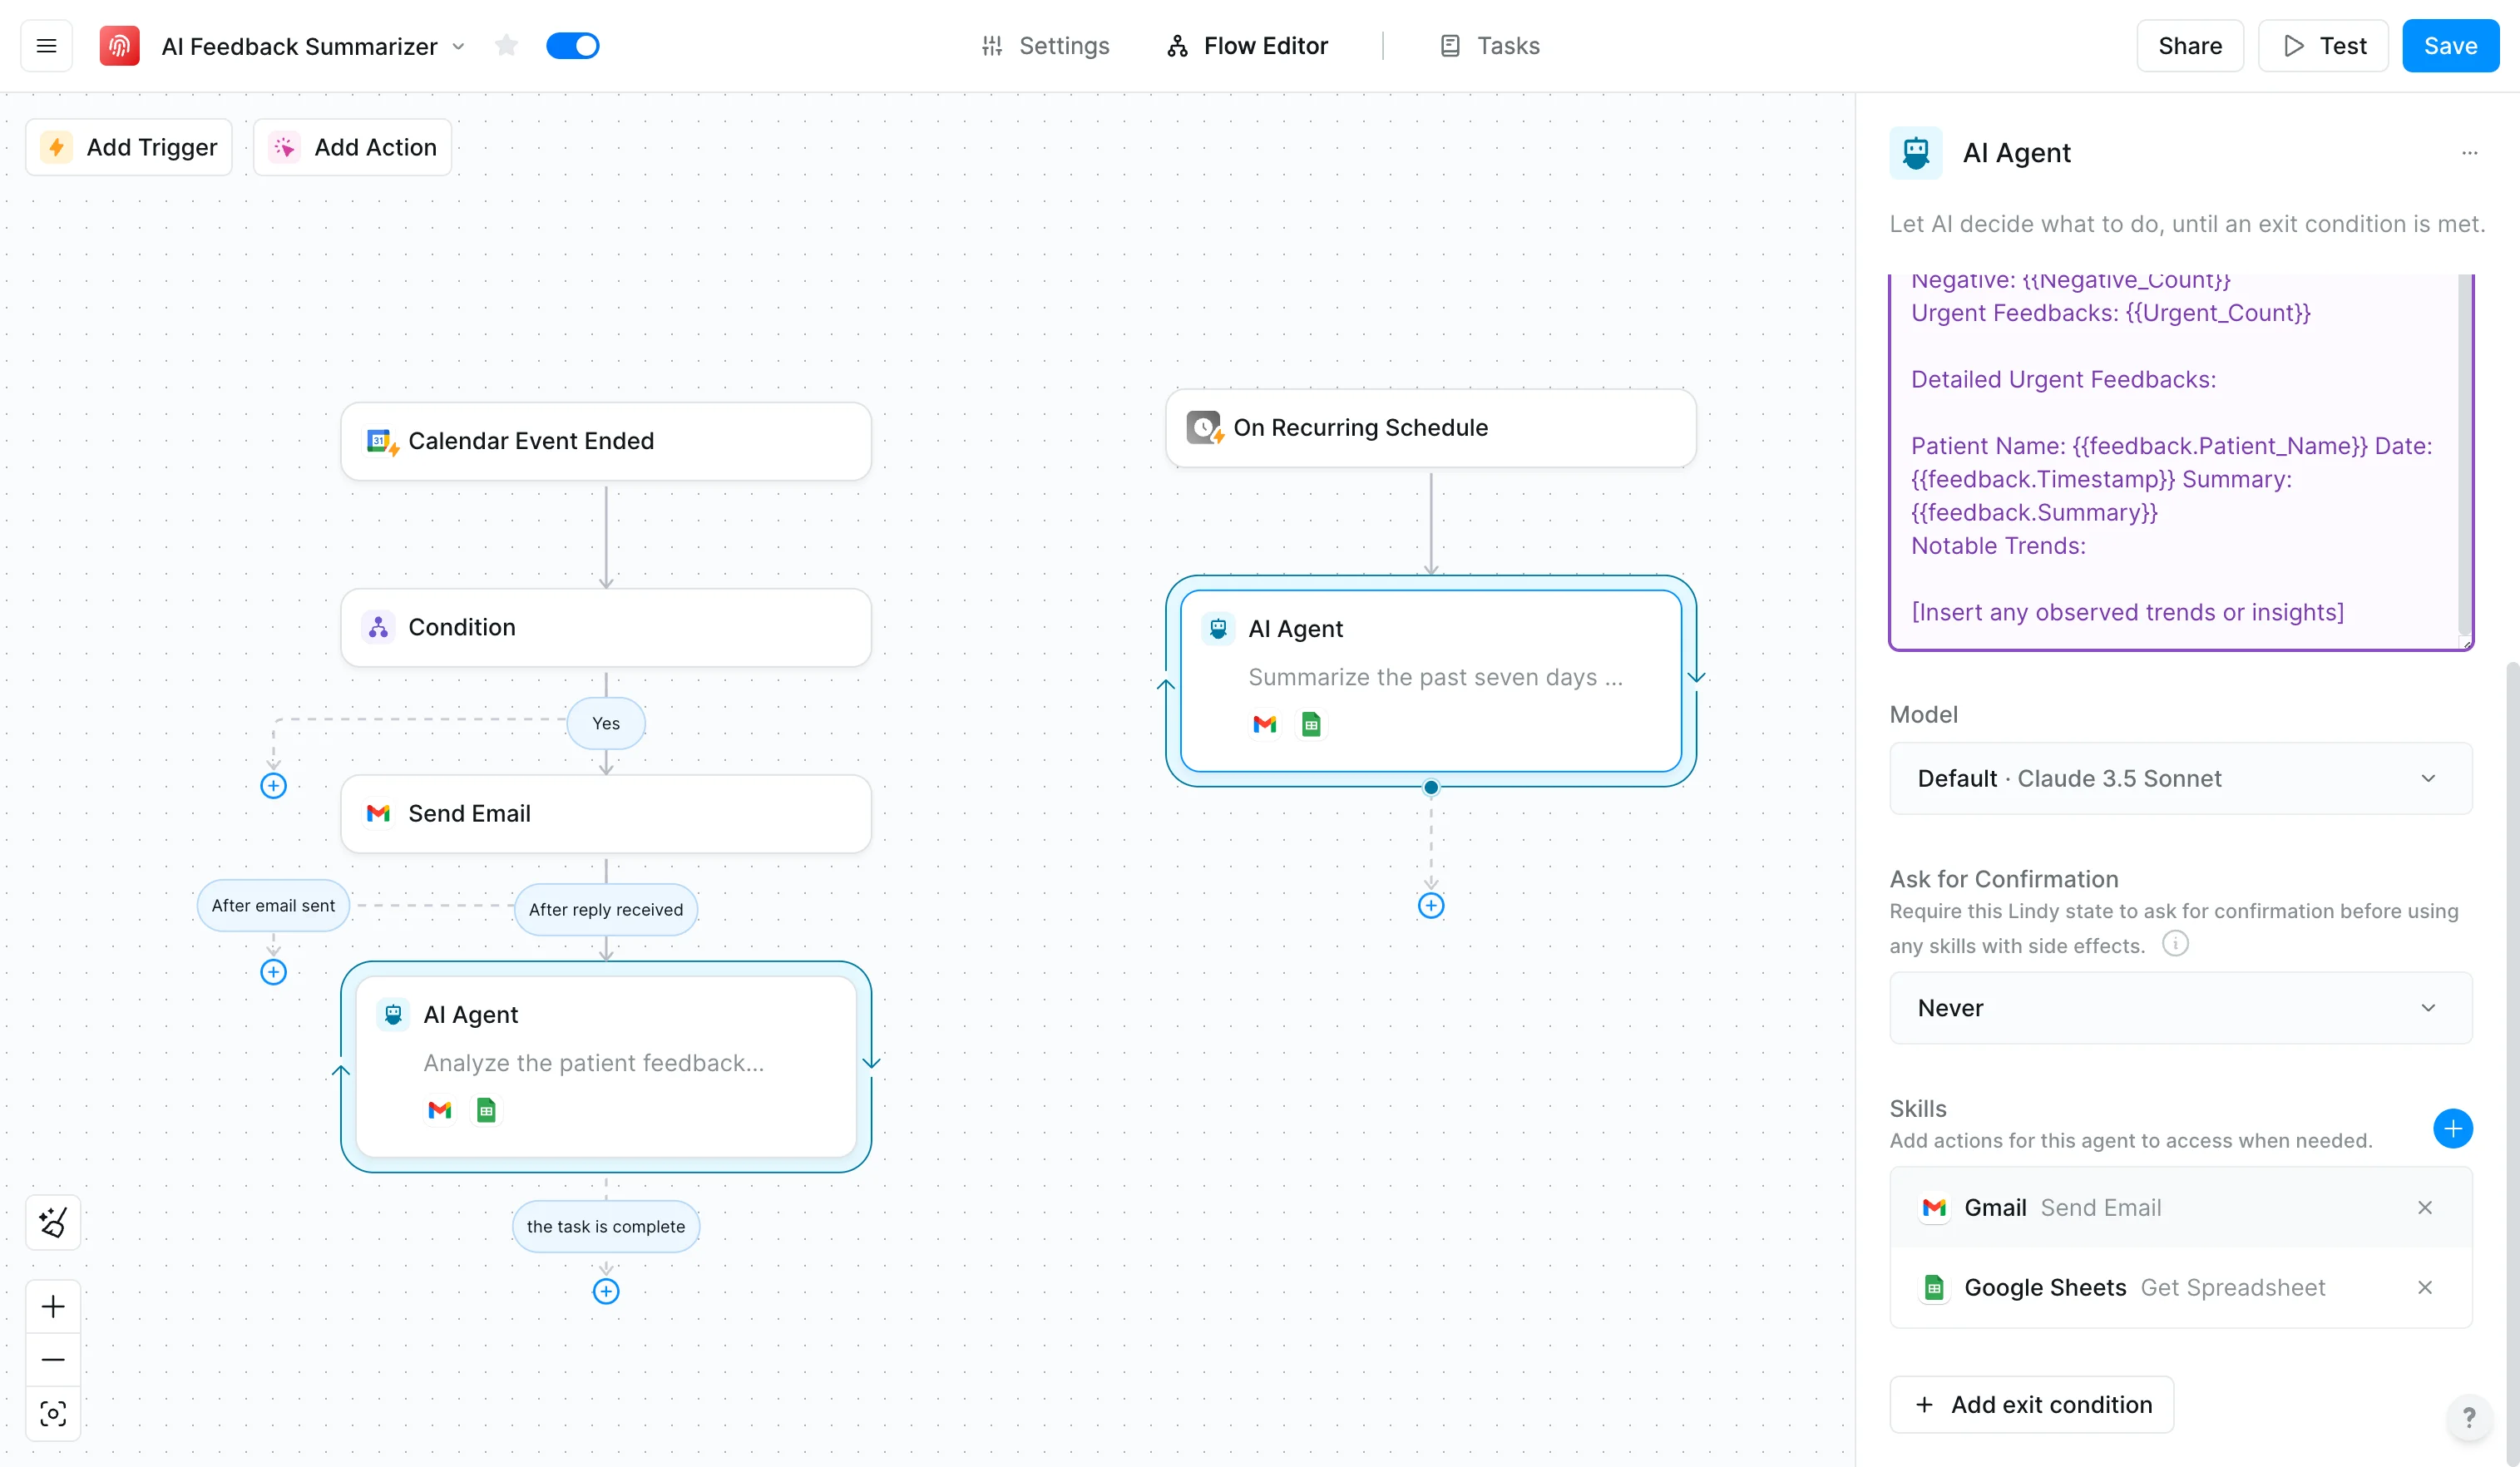Fit the flow to view
Viewport: 2520px width, 1467px height.
pyautogui.click(x=53, y=1413)
